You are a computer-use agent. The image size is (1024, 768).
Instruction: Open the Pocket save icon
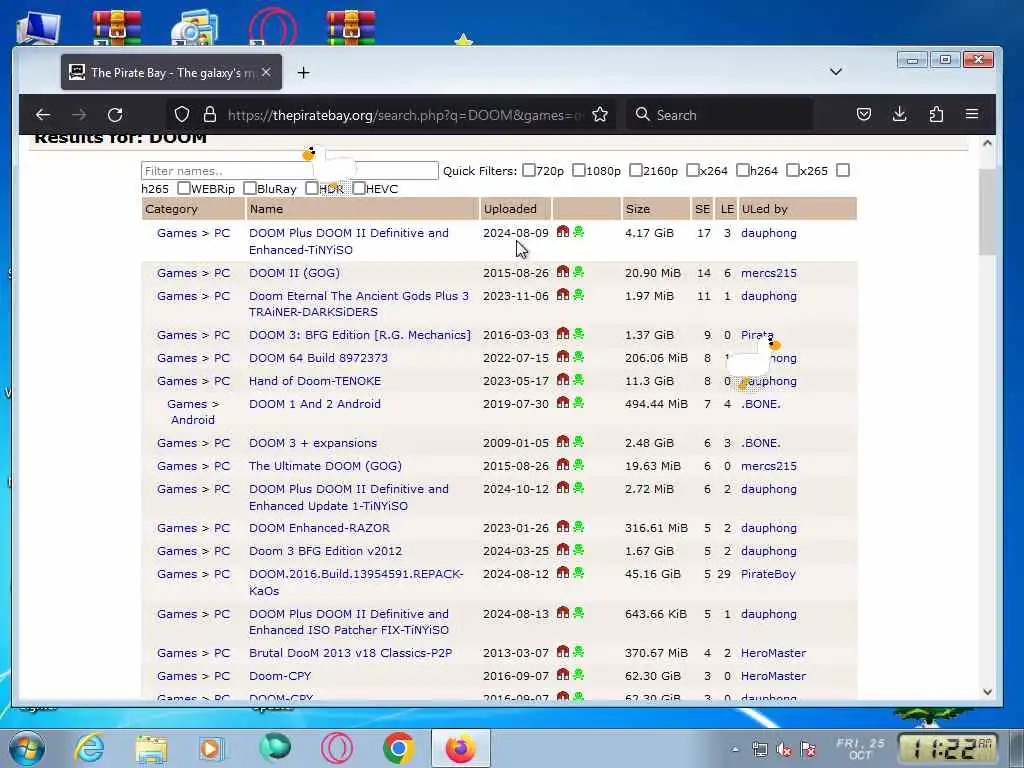coord(863,115)
